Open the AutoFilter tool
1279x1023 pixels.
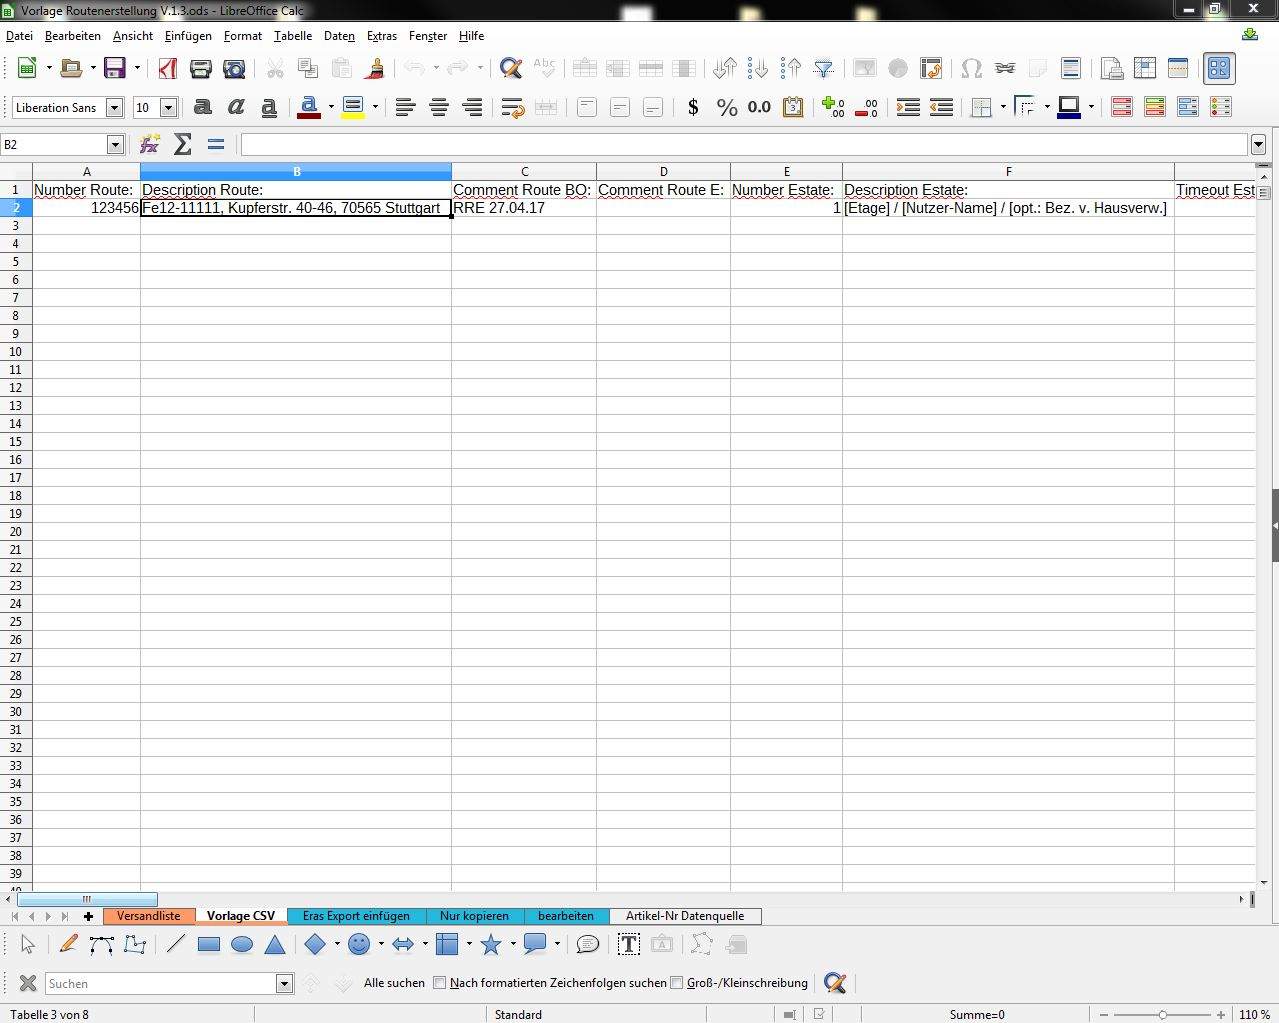point(824,68)
